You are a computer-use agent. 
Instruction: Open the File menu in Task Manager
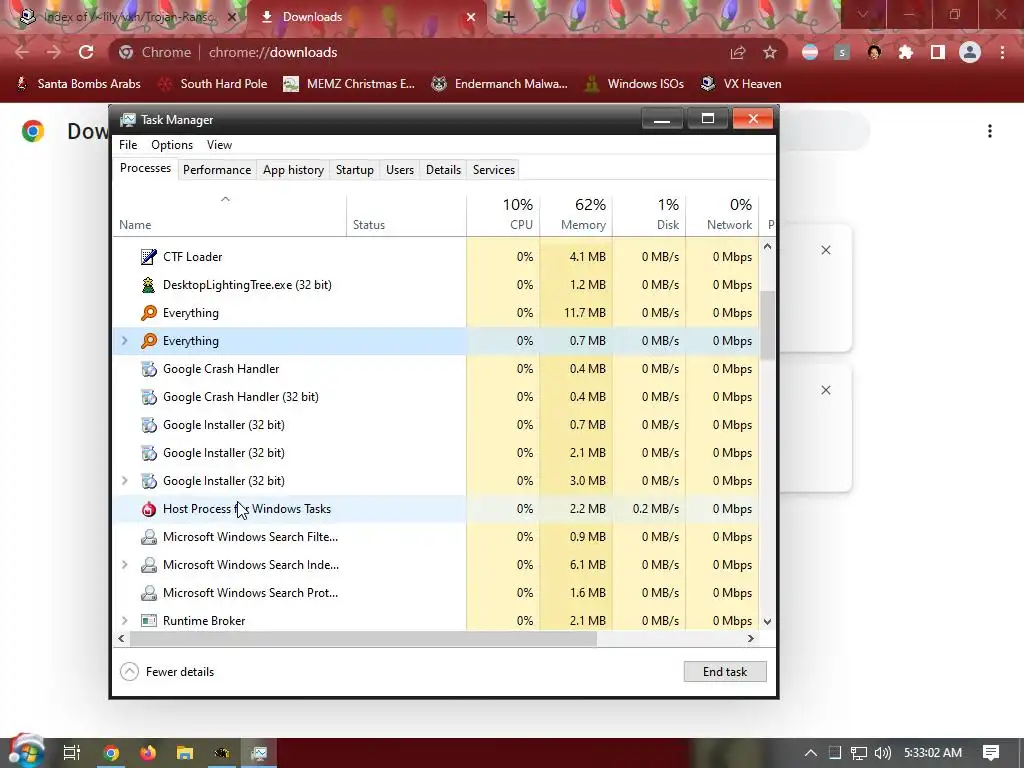[128, 145]
